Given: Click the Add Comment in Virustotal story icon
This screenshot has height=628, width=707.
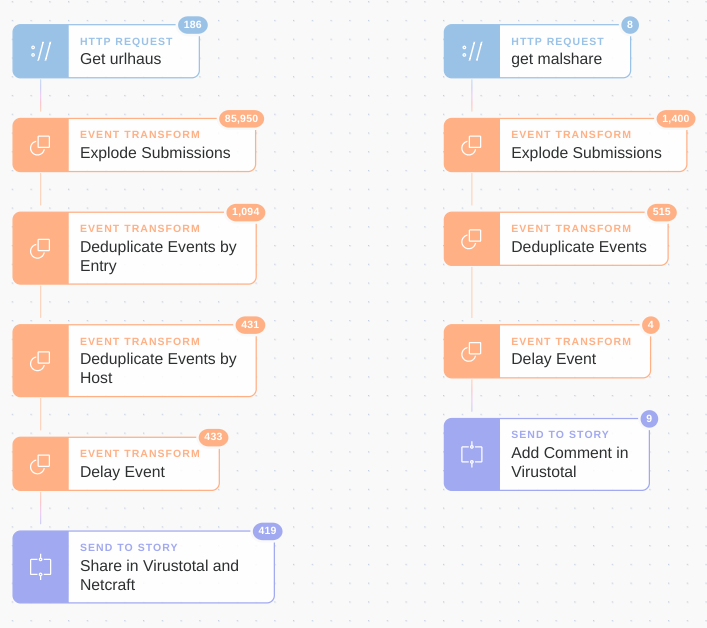Looking at the screenshot, I should (472, 454).
